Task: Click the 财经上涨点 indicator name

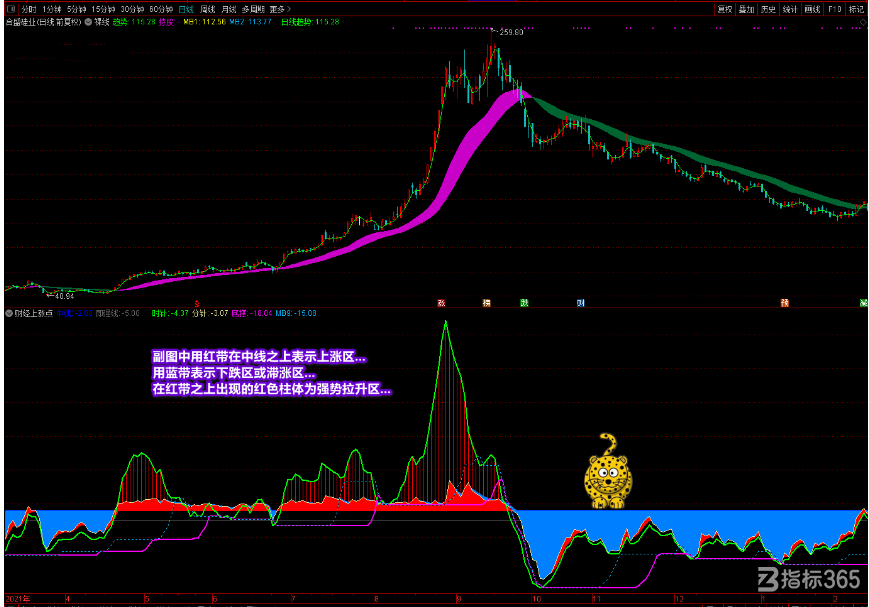Action: [33, 313]
